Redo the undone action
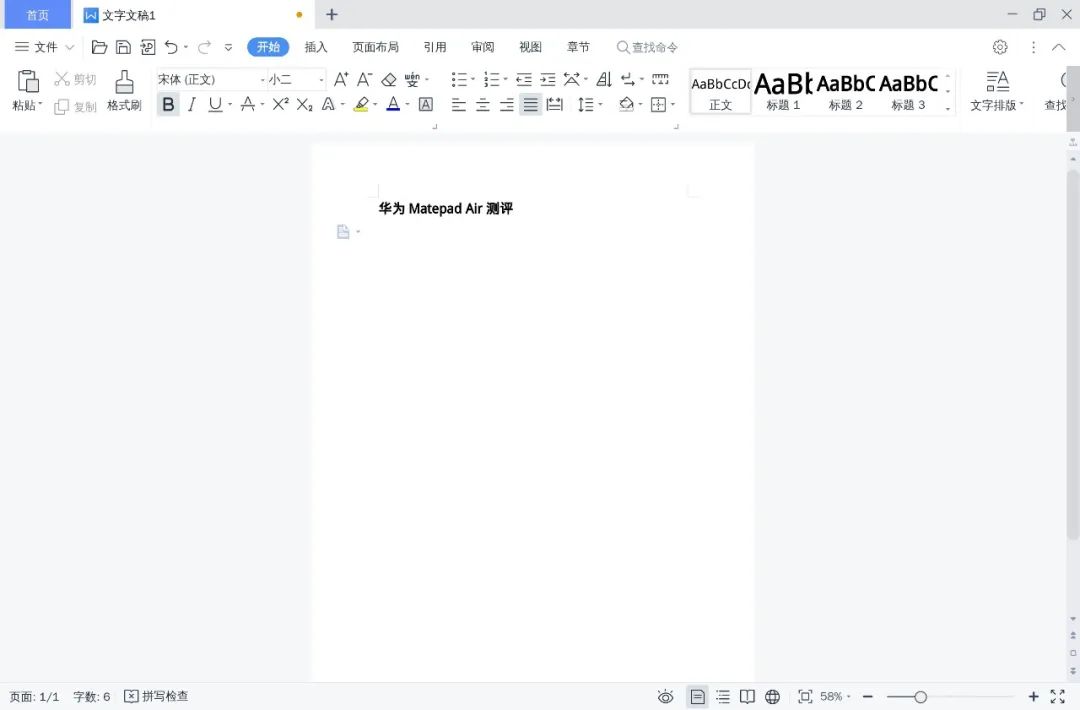Screen dimensions: 1080x710 204,47
